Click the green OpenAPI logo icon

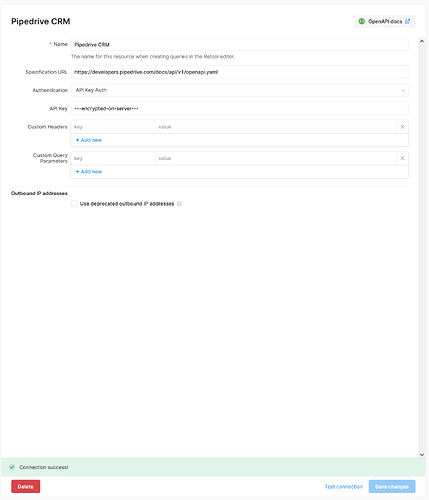pos(362,21)
